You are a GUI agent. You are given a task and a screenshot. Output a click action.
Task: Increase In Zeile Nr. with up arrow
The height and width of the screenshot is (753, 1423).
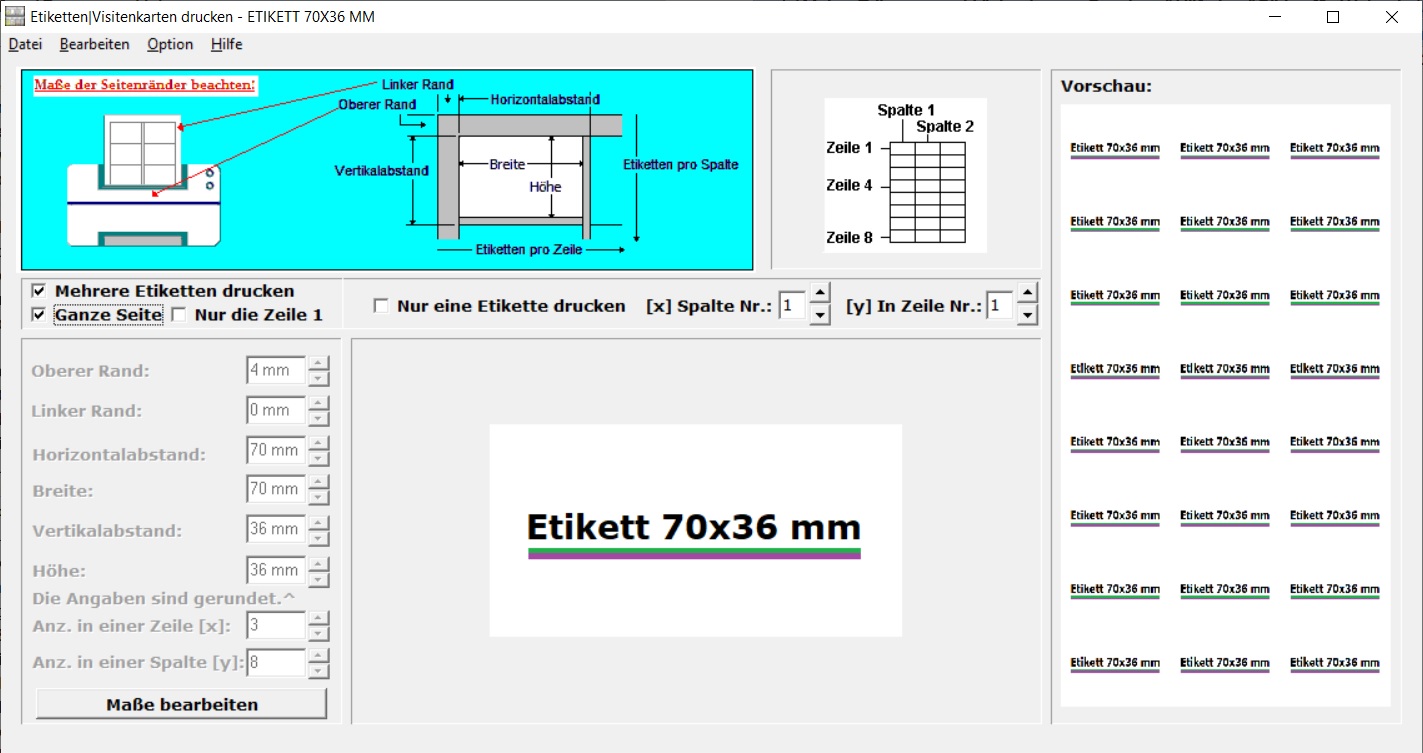click(x=1027, y=294)
